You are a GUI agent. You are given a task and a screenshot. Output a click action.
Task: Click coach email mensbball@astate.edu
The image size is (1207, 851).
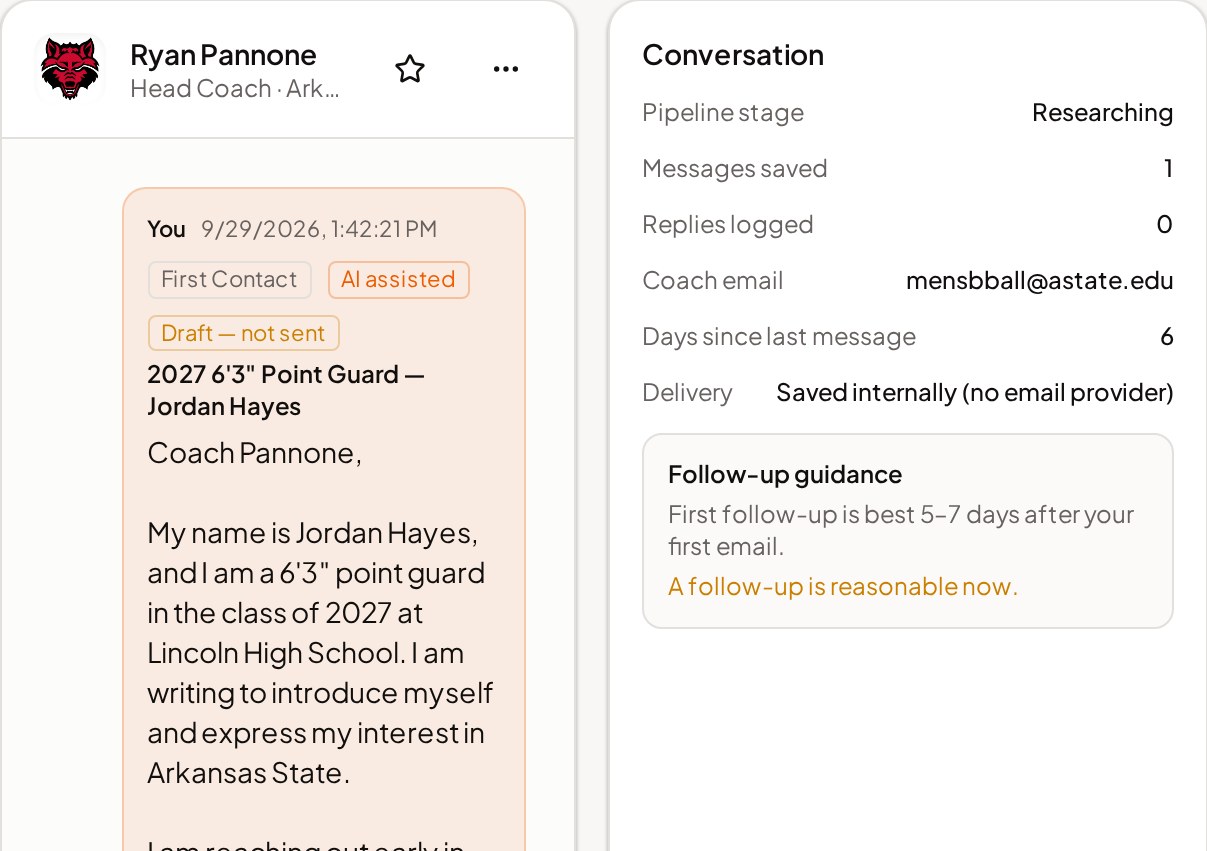click(x=1039, y=281)
